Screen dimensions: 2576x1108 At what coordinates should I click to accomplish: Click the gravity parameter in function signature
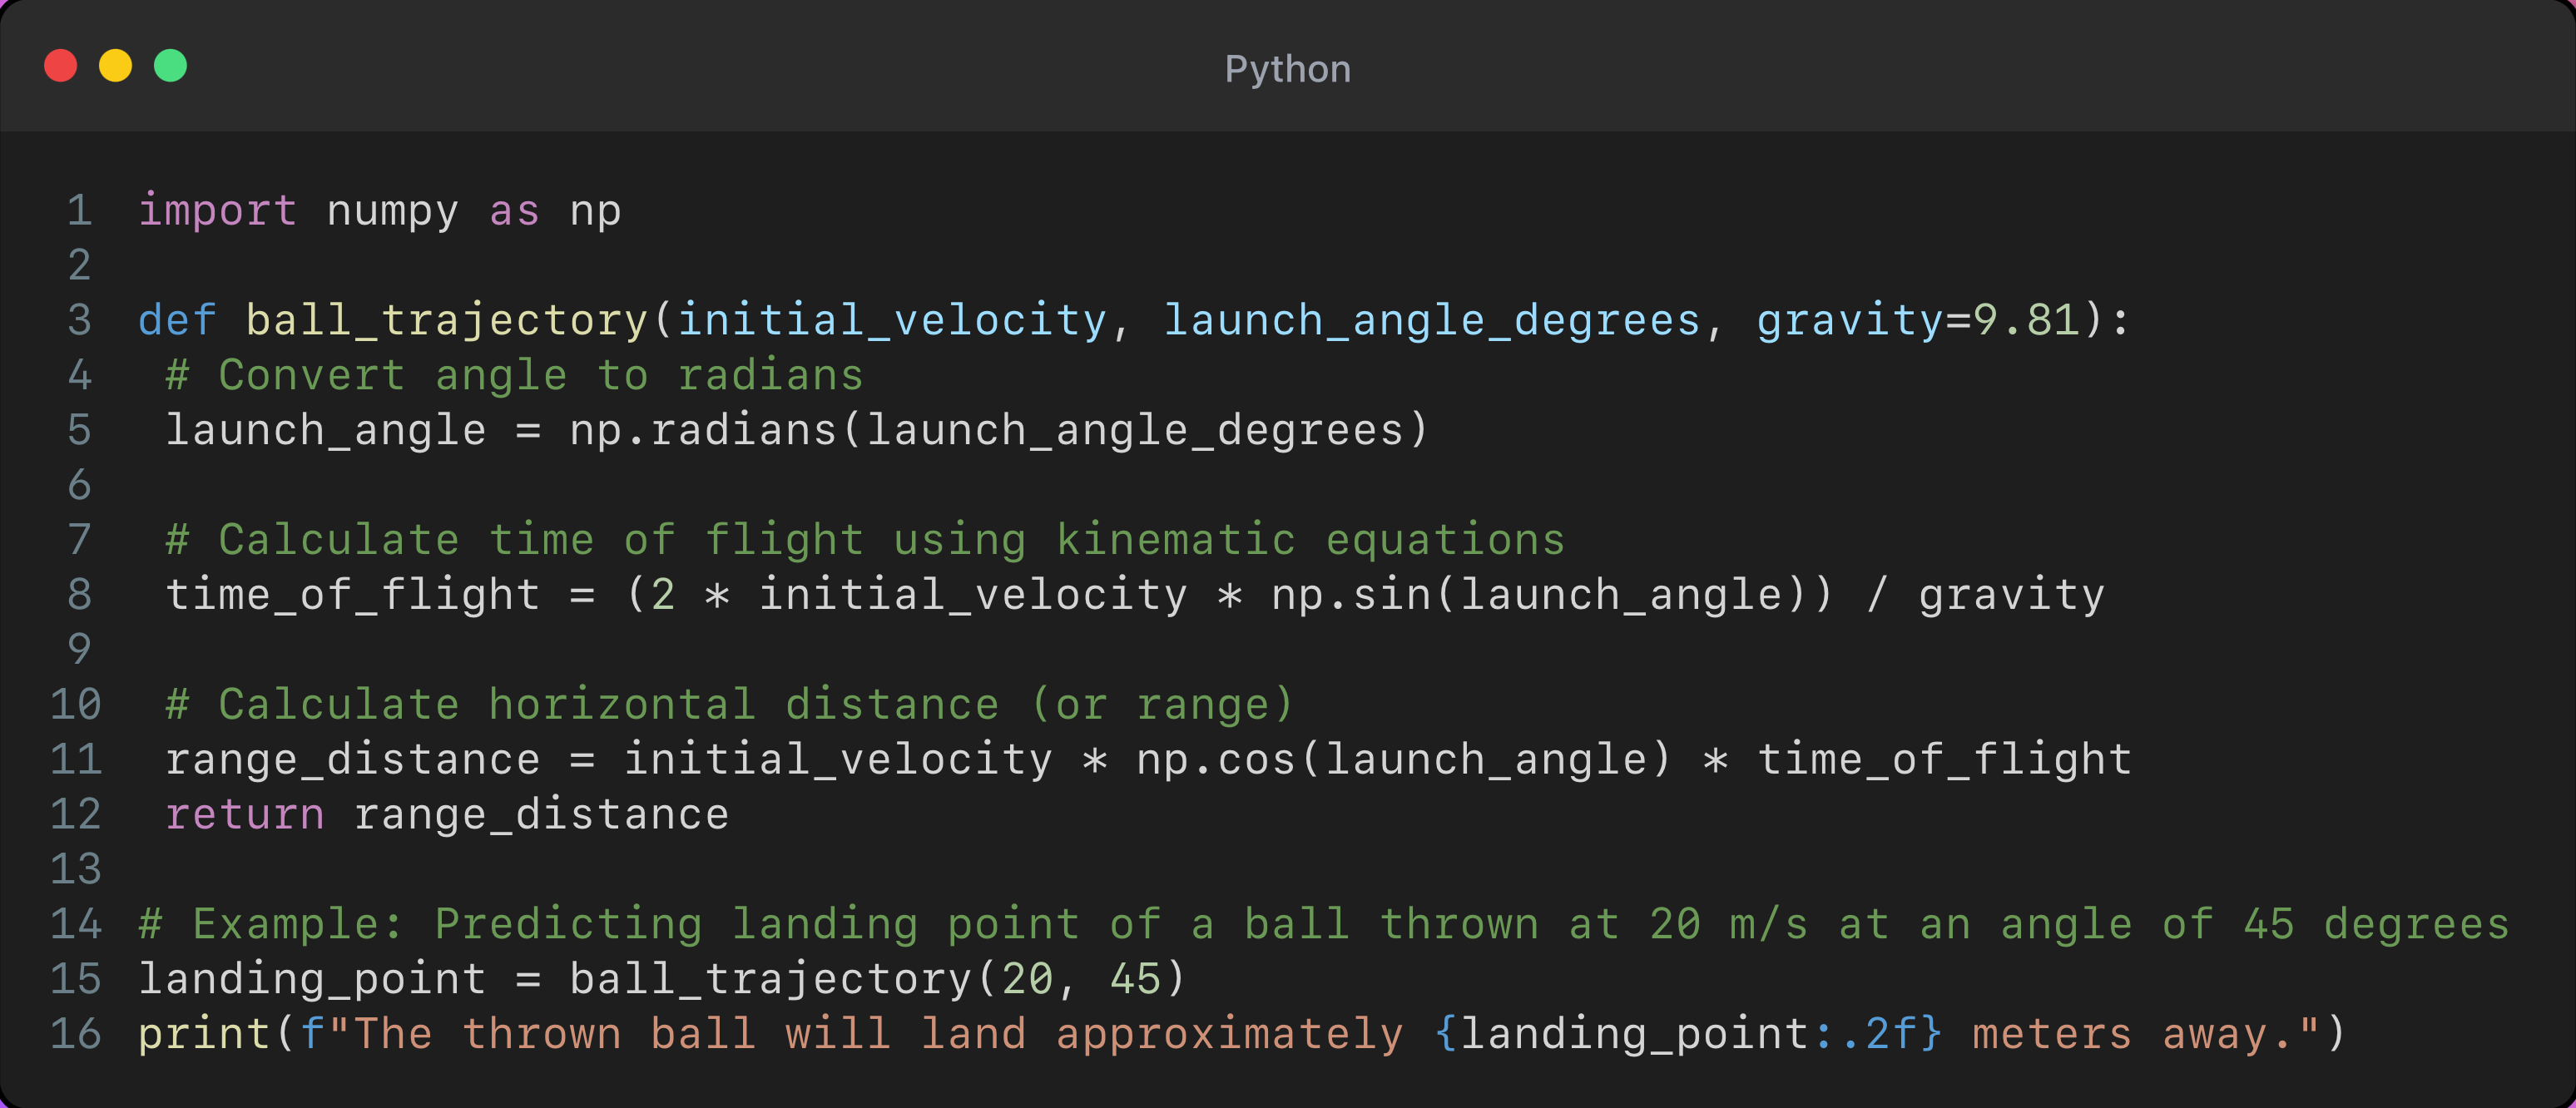[x=1849, y=321]
